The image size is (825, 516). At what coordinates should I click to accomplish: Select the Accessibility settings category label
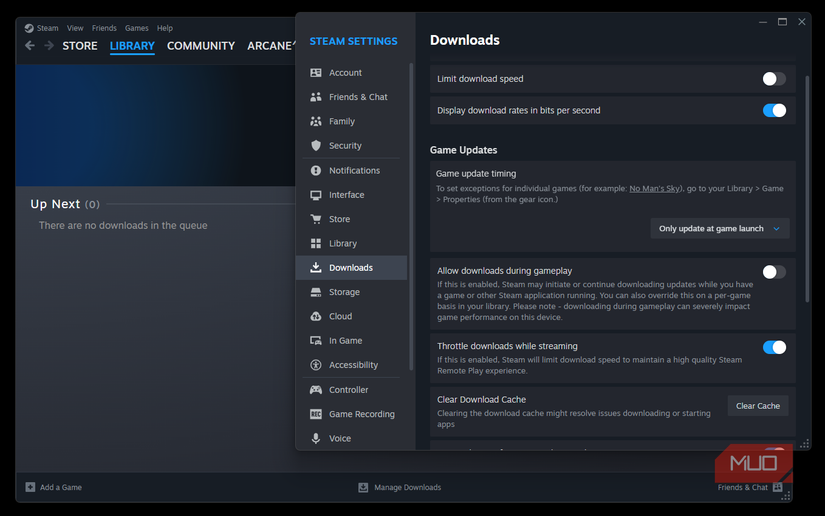[x=353, y=365]
